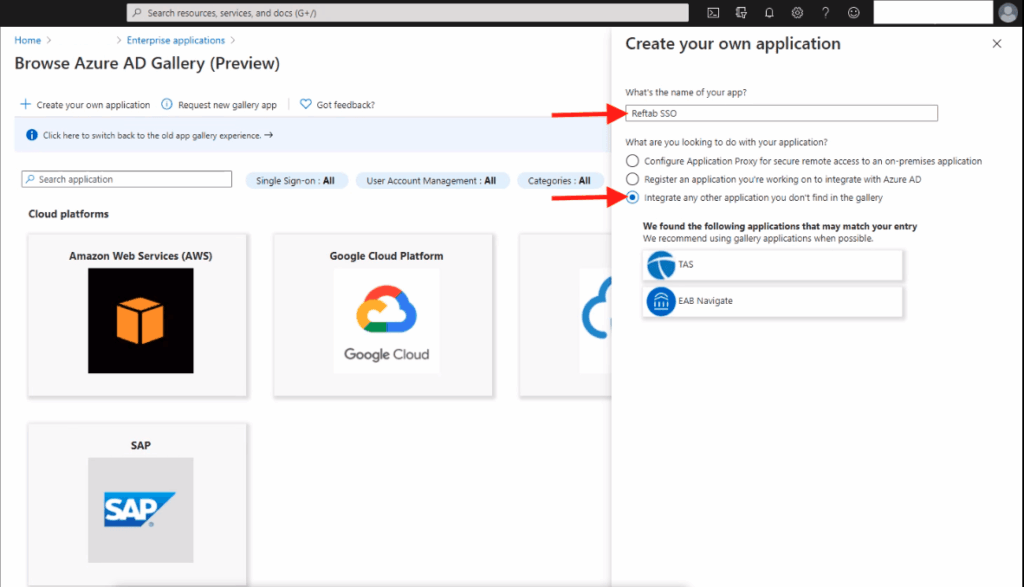Image resolution: width=1024 pixels, height=587 pixels.
Task: Open the User Account Management filter
Action: click(x=432, y=180)
